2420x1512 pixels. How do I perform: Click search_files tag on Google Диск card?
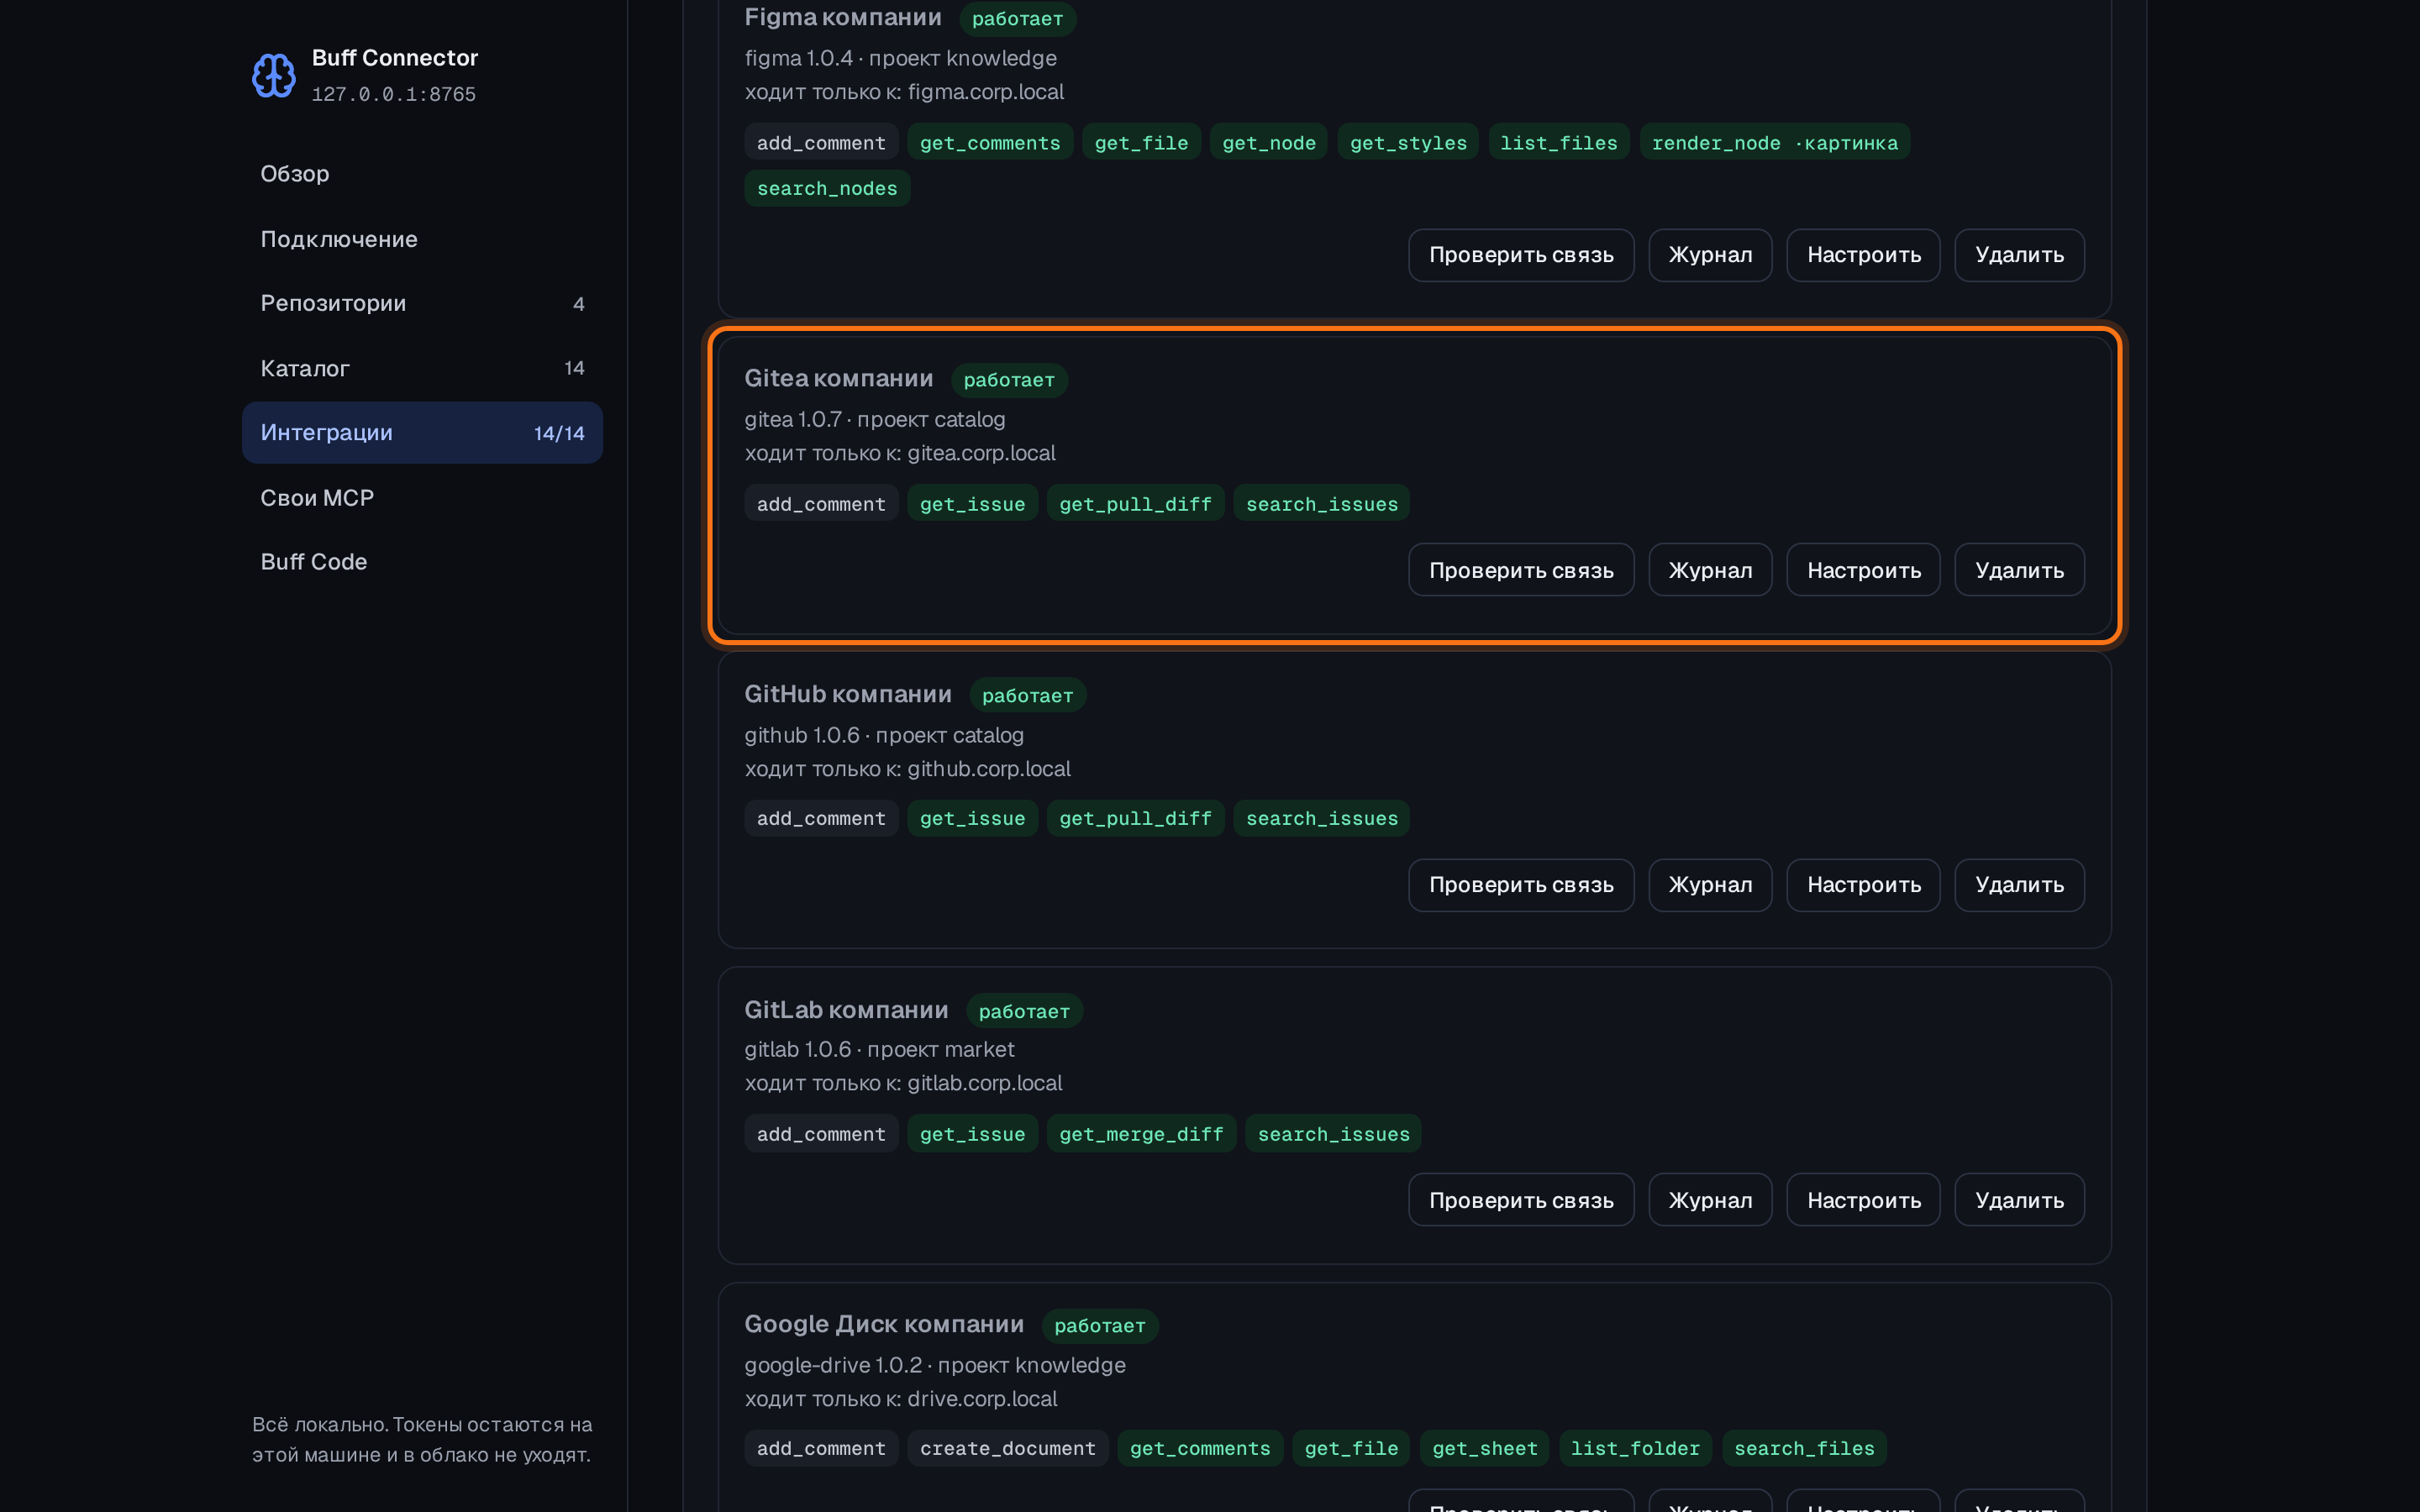click(x=1804, y=1448)
